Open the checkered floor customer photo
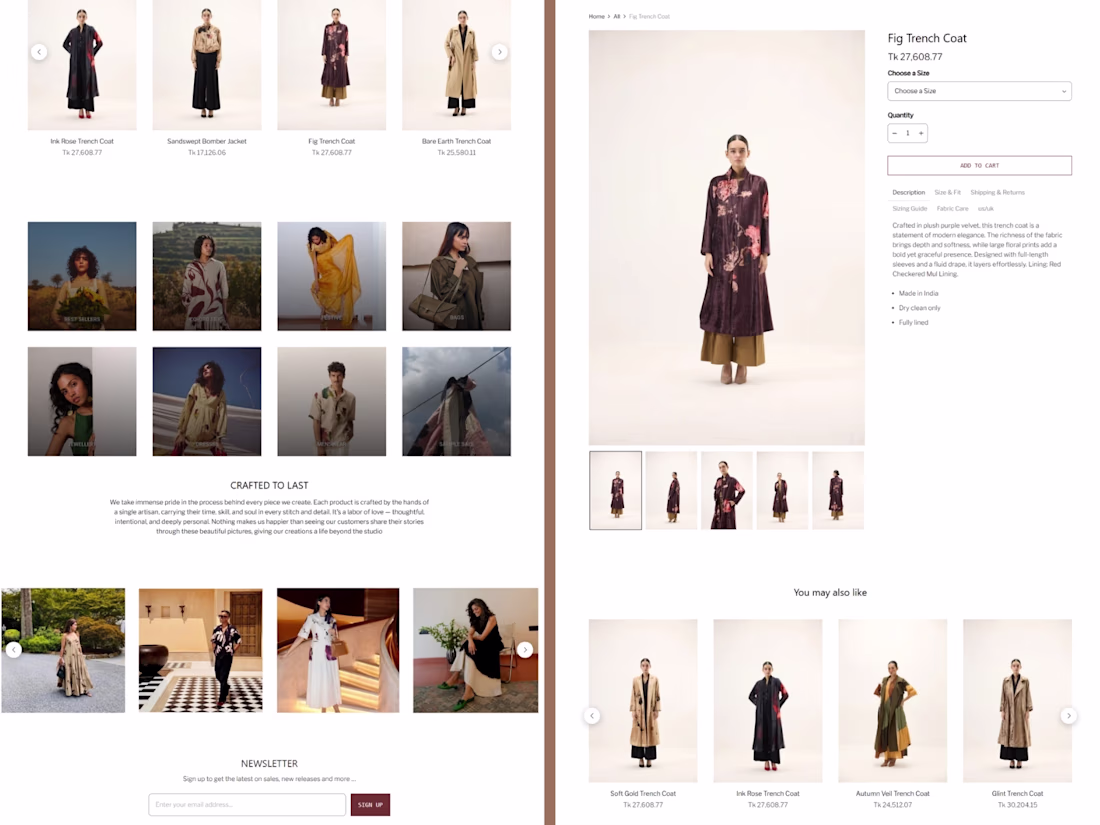The image size is (1100, 825). point(201,650)
